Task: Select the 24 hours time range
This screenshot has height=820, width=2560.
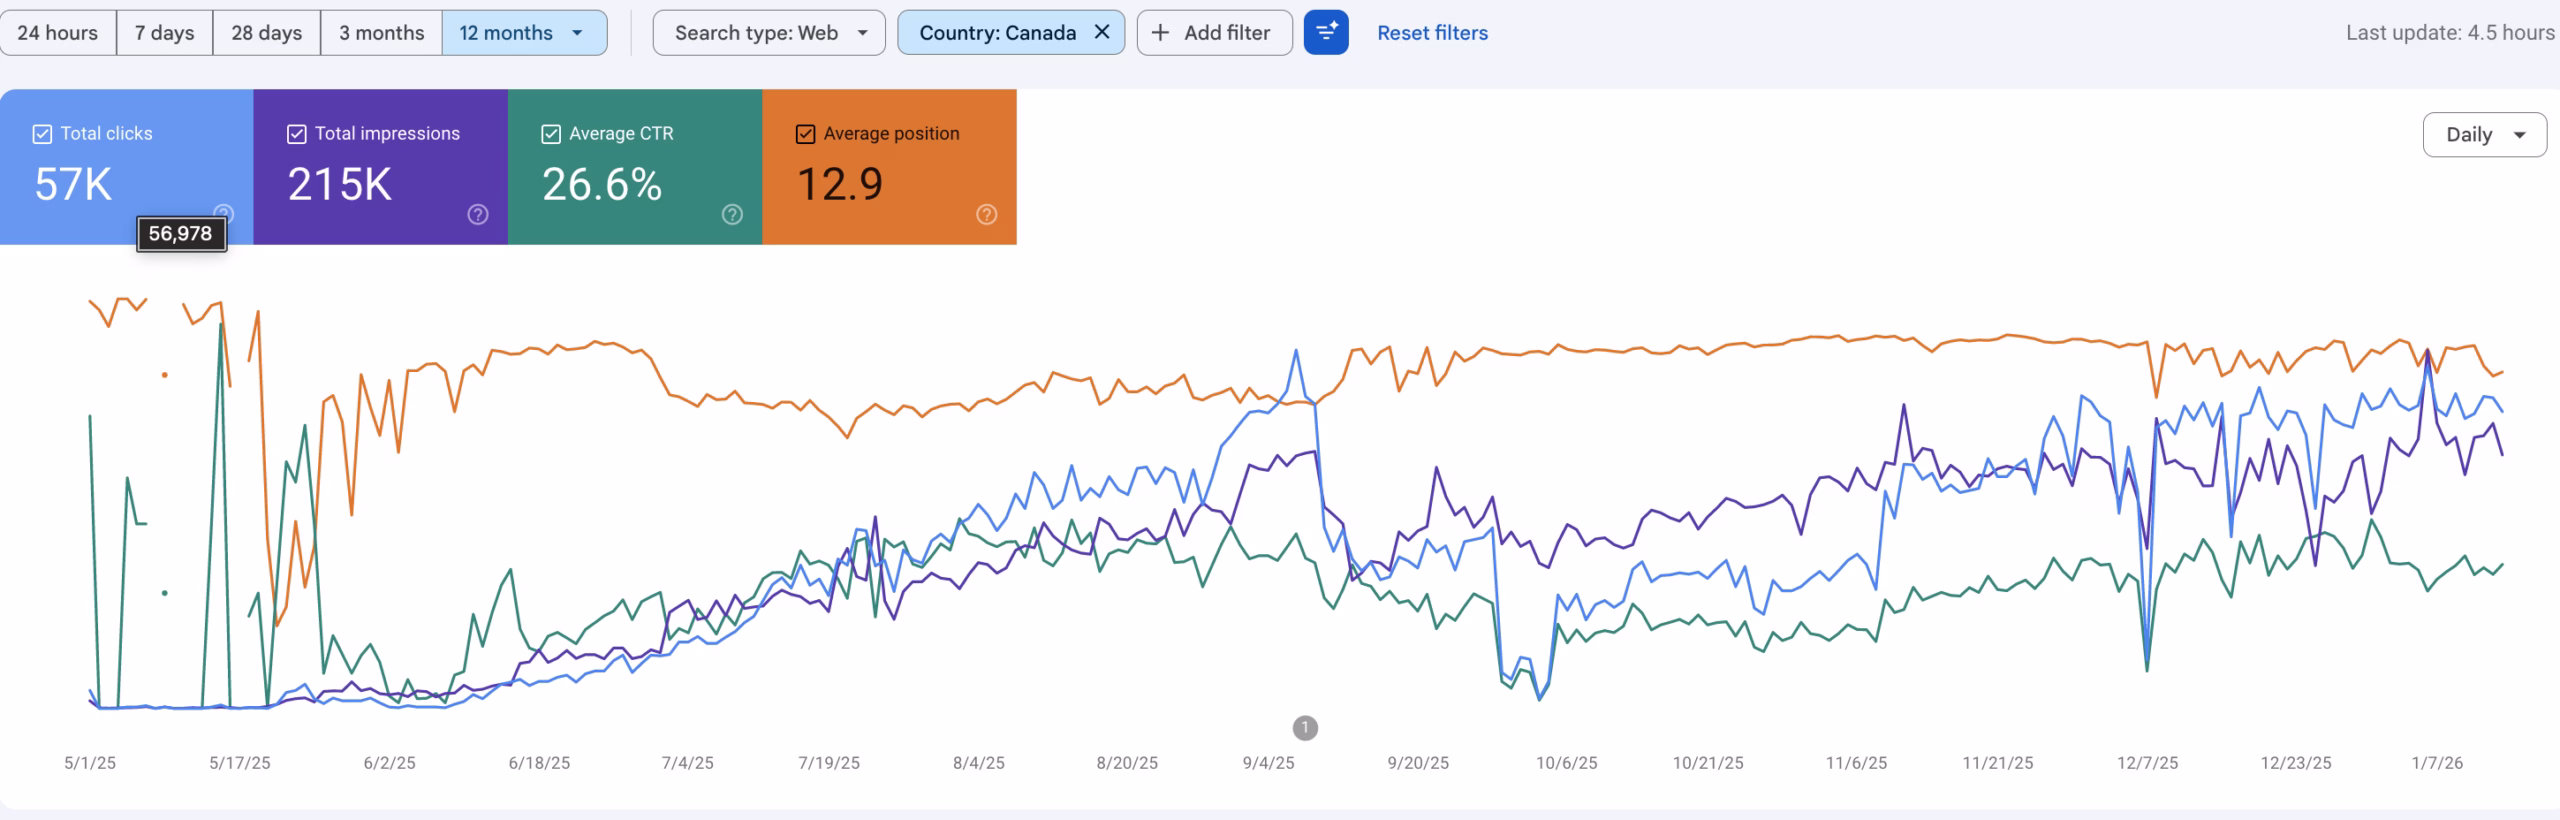Action: [x=58, y=33]
